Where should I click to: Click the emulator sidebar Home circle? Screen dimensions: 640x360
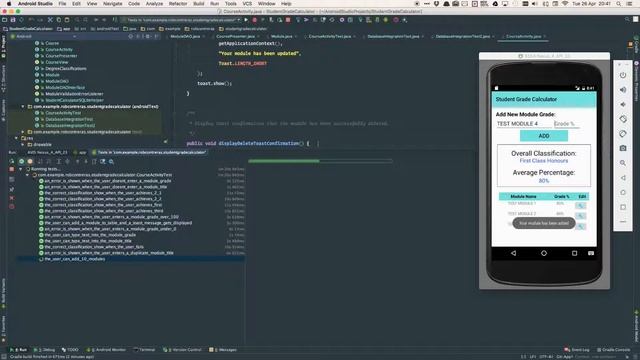[x=623, y=192]
